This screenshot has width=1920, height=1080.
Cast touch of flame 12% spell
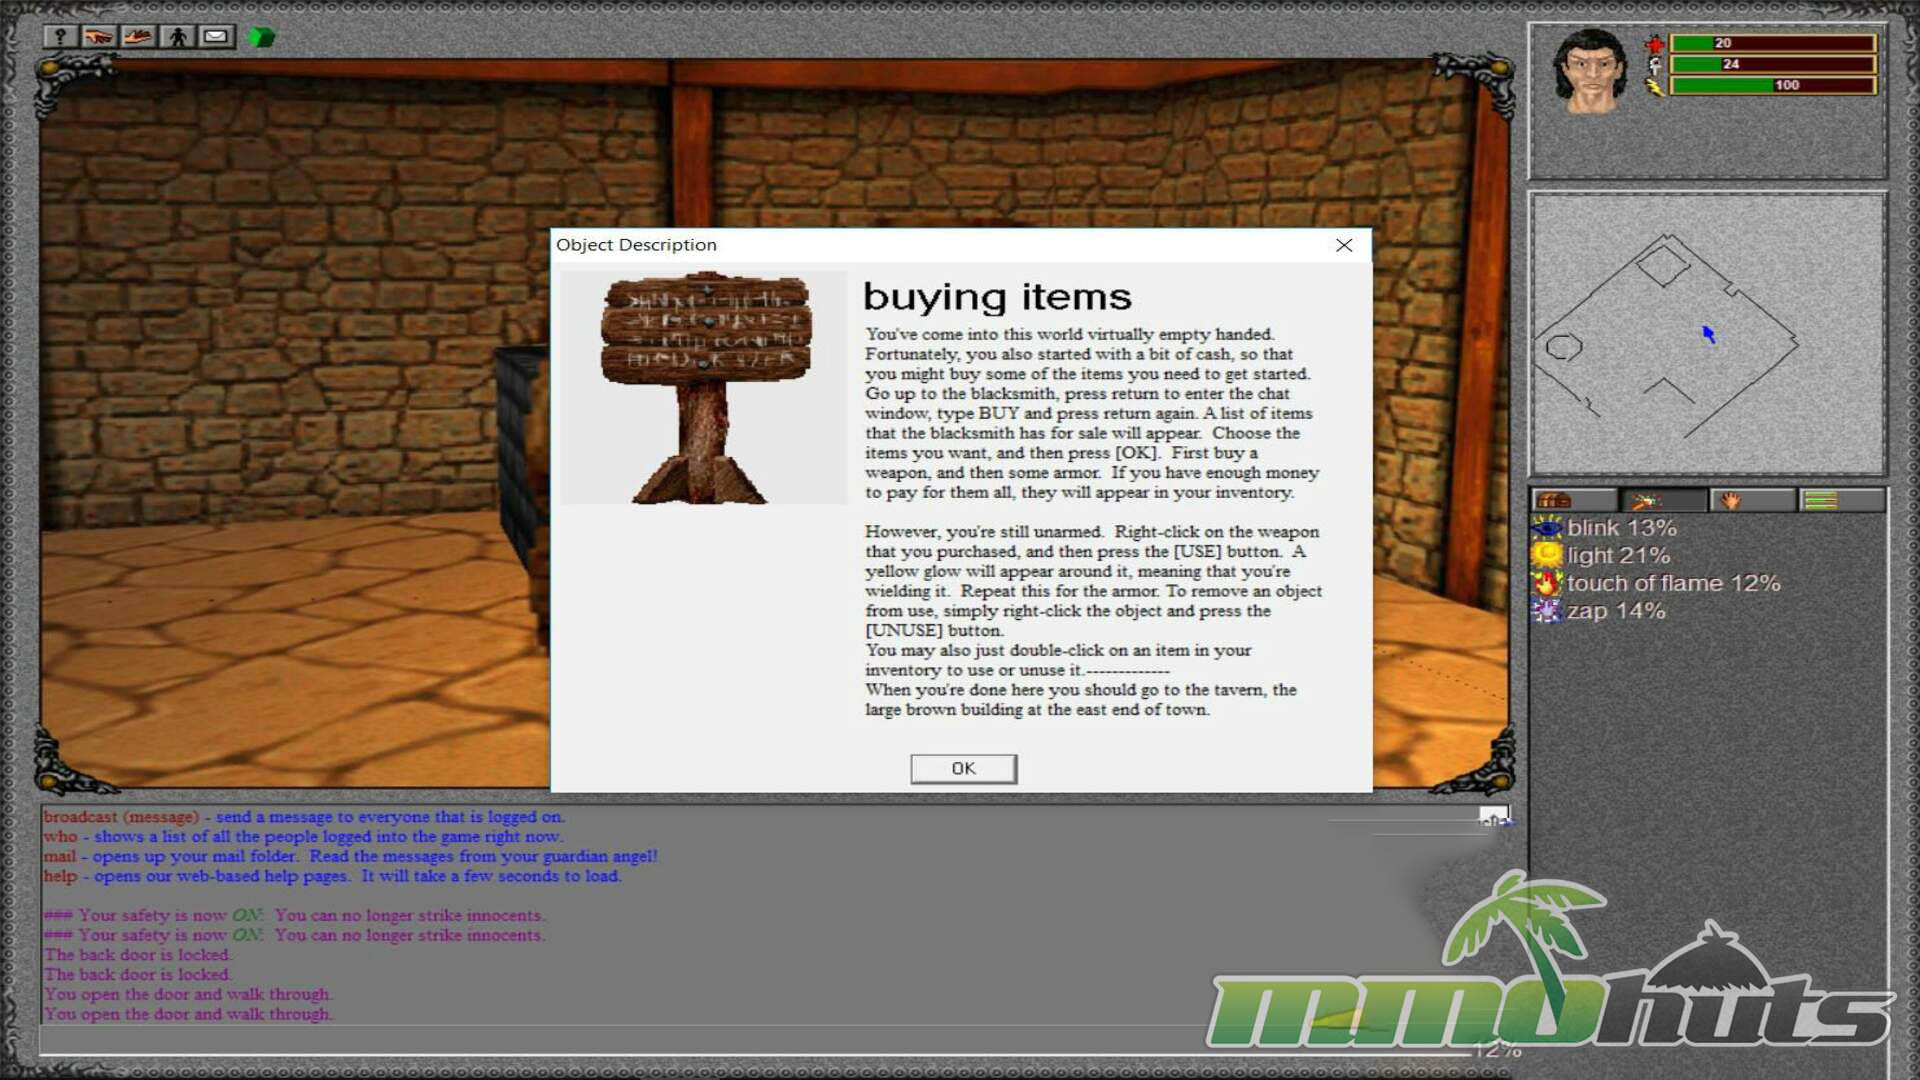pos(1673,583)
